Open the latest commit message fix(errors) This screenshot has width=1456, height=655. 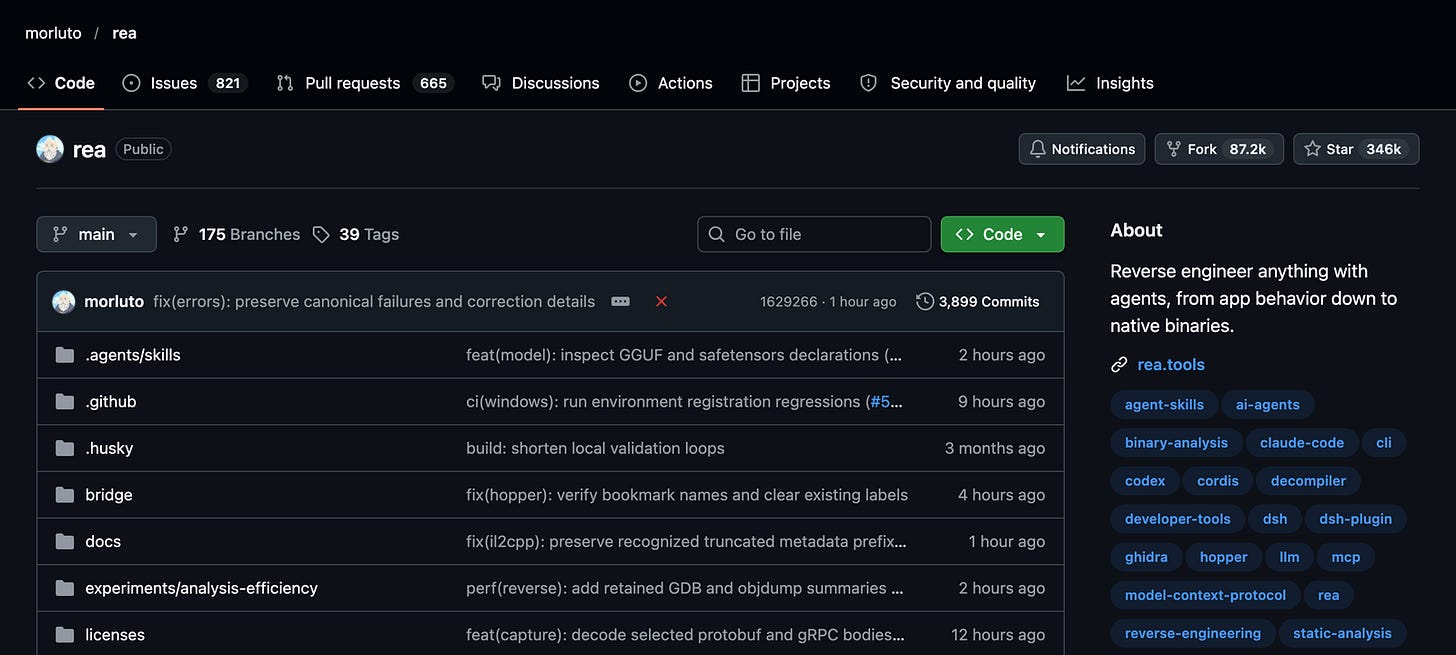(x=374, y=301)
